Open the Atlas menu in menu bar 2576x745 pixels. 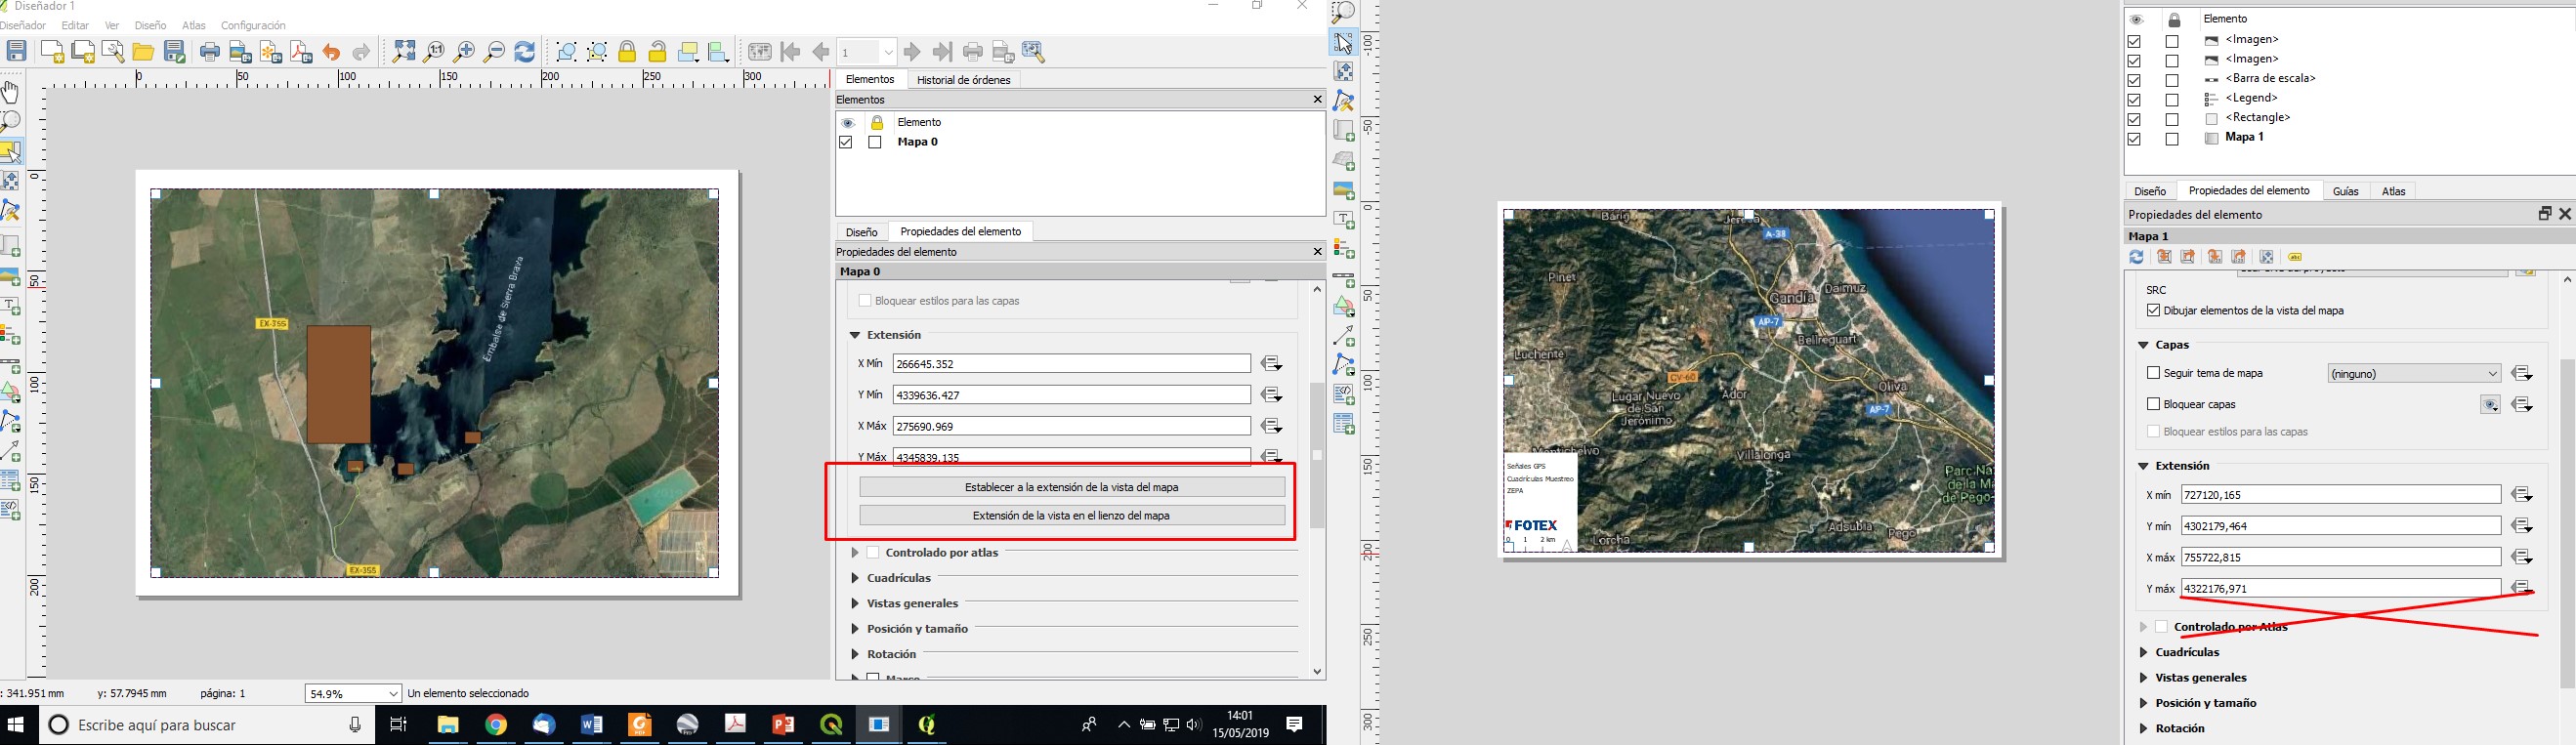[x=194, y=26]
